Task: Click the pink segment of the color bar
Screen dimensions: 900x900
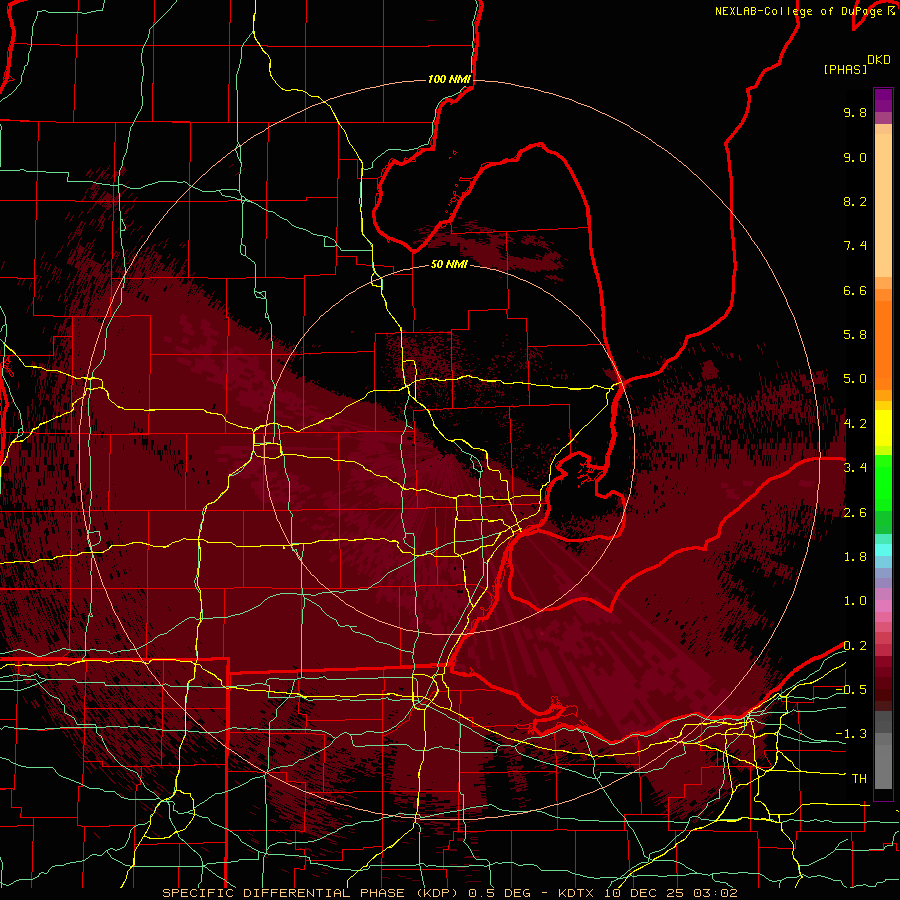Action: [x=883, y=605]
